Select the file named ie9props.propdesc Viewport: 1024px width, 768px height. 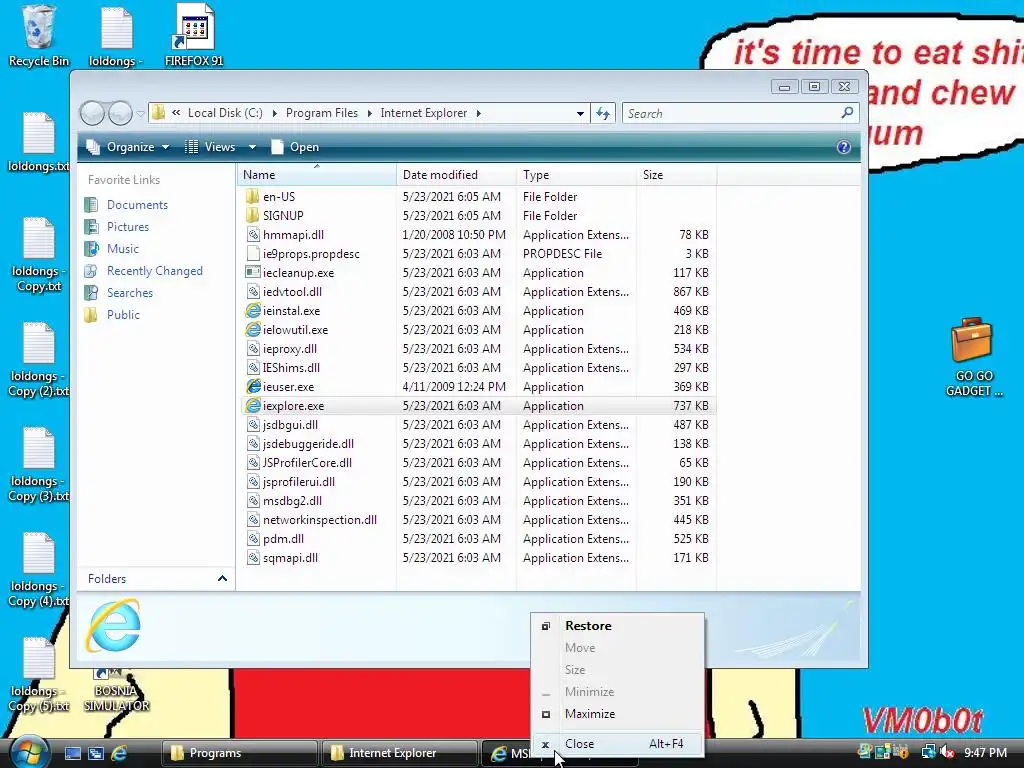[311, 253]
